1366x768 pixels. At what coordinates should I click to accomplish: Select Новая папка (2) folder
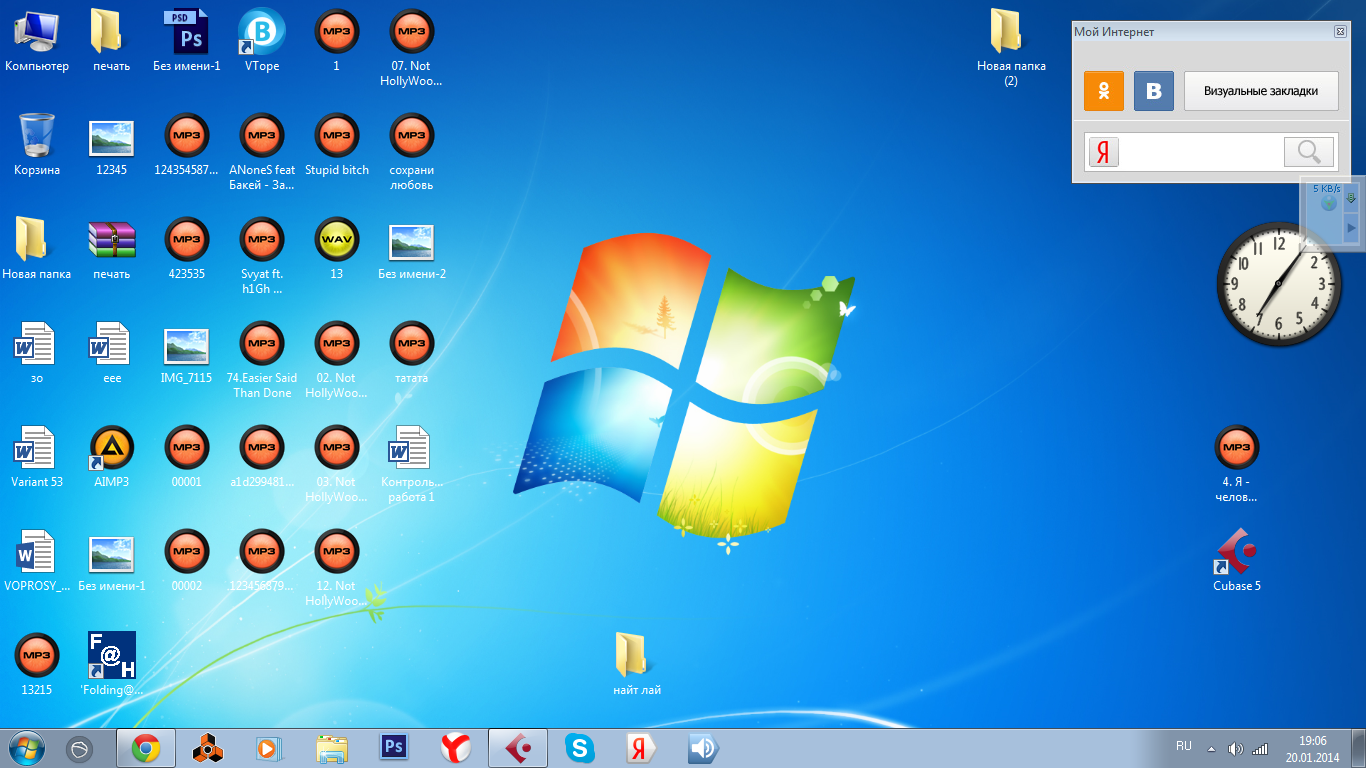(1011, 48)
